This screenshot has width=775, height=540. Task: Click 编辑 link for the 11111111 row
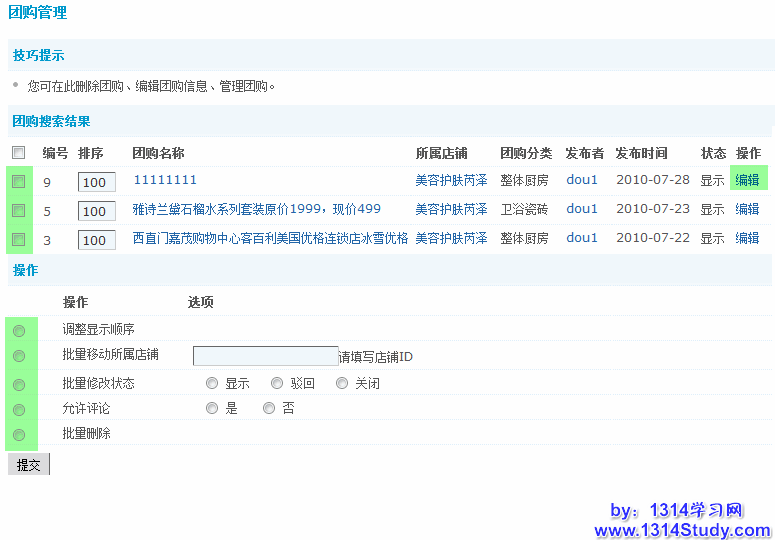tap(747, 180)
